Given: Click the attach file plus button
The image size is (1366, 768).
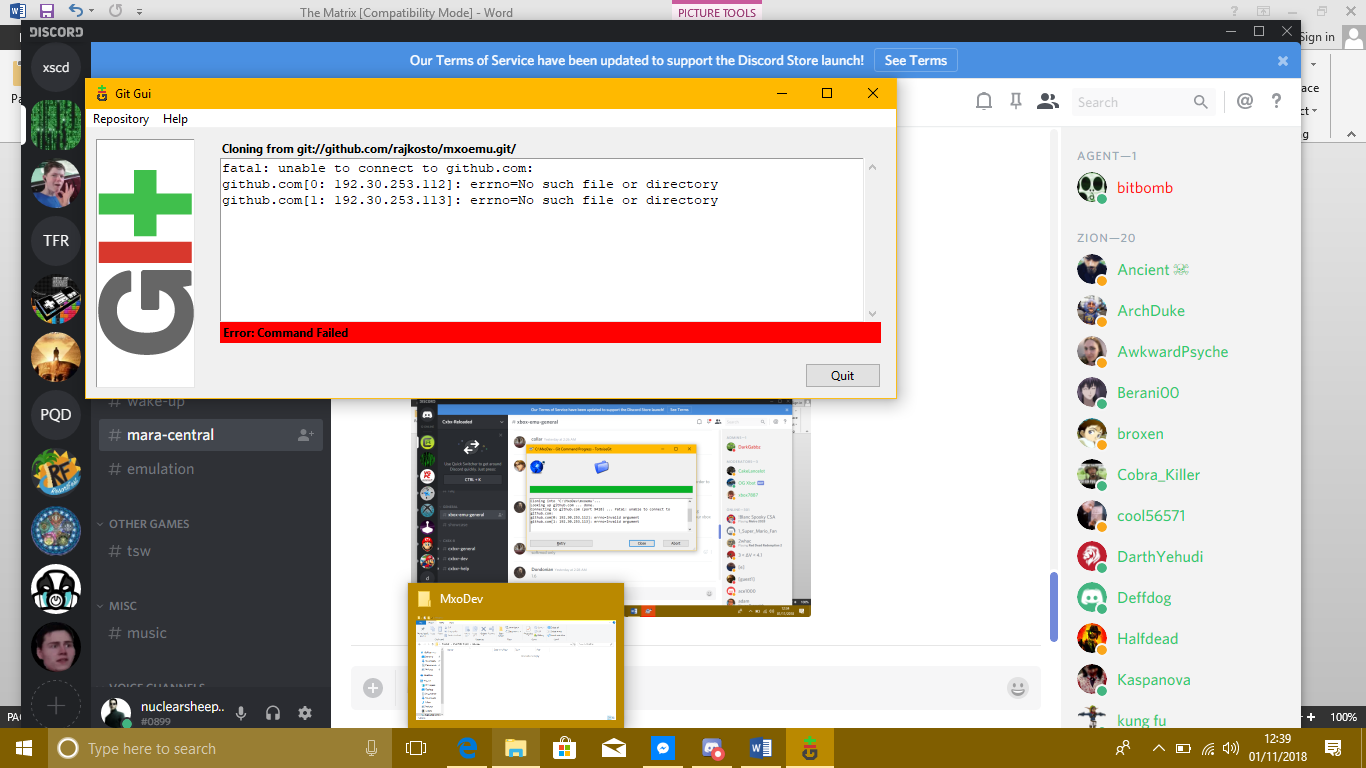Looking at the screenshot, I should 373,688.
